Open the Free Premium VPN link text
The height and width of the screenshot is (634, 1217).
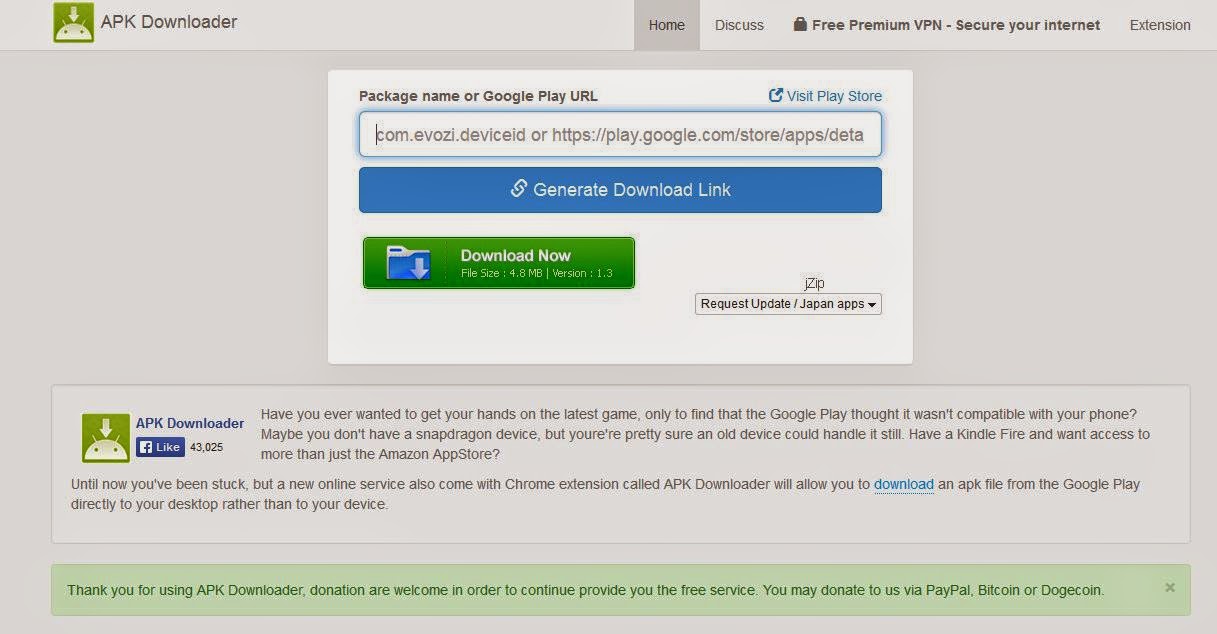pyautogui.click(x=956, y=25)
